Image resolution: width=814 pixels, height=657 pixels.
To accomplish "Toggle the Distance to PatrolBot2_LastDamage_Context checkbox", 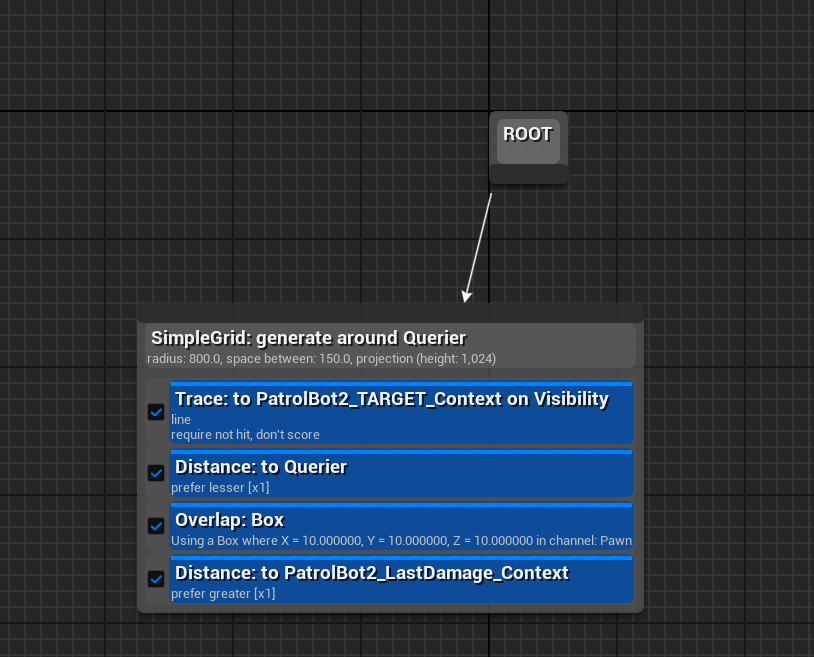I will pyautogui.click(x=156, y=579).
